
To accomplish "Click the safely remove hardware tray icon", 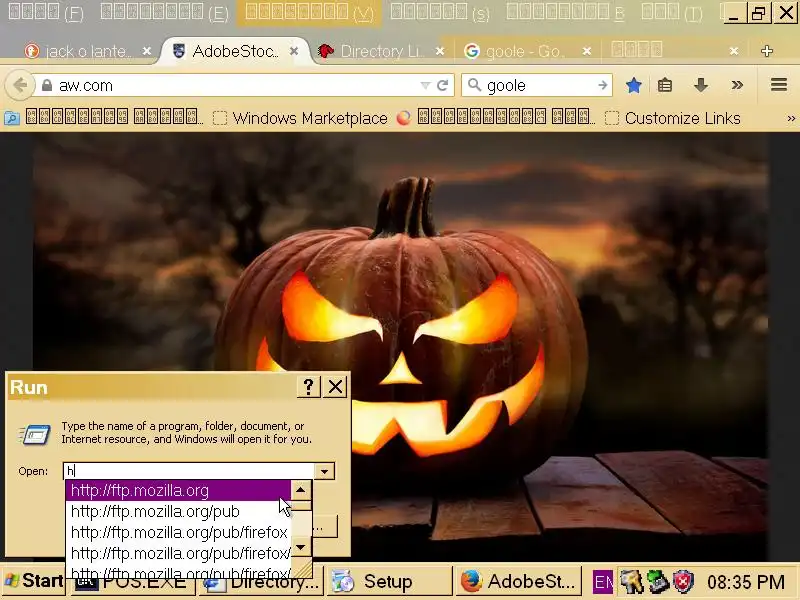I will click(658, 582).
